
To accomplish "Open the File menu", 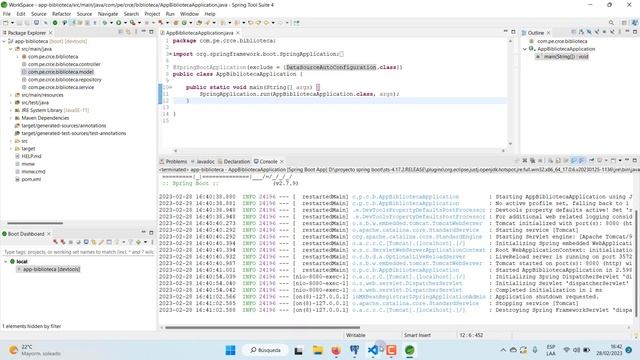I will coord(7,14).
